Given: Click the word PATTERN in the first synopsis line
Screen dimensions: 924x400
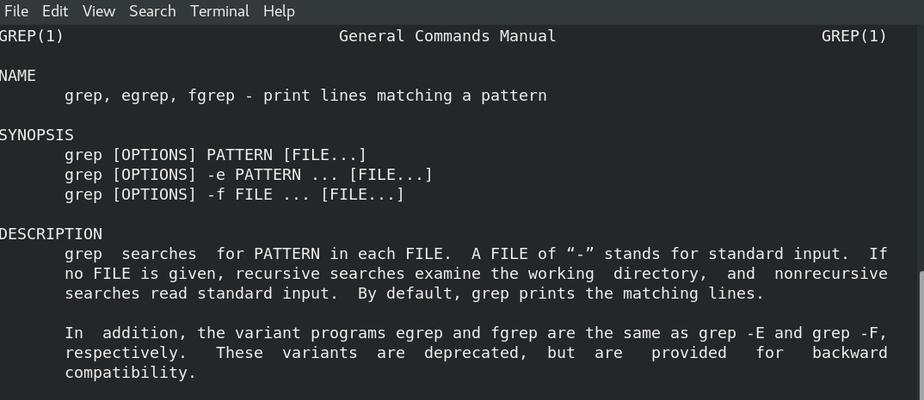Looking at the screenshot, I should click(x=239, y=156).
